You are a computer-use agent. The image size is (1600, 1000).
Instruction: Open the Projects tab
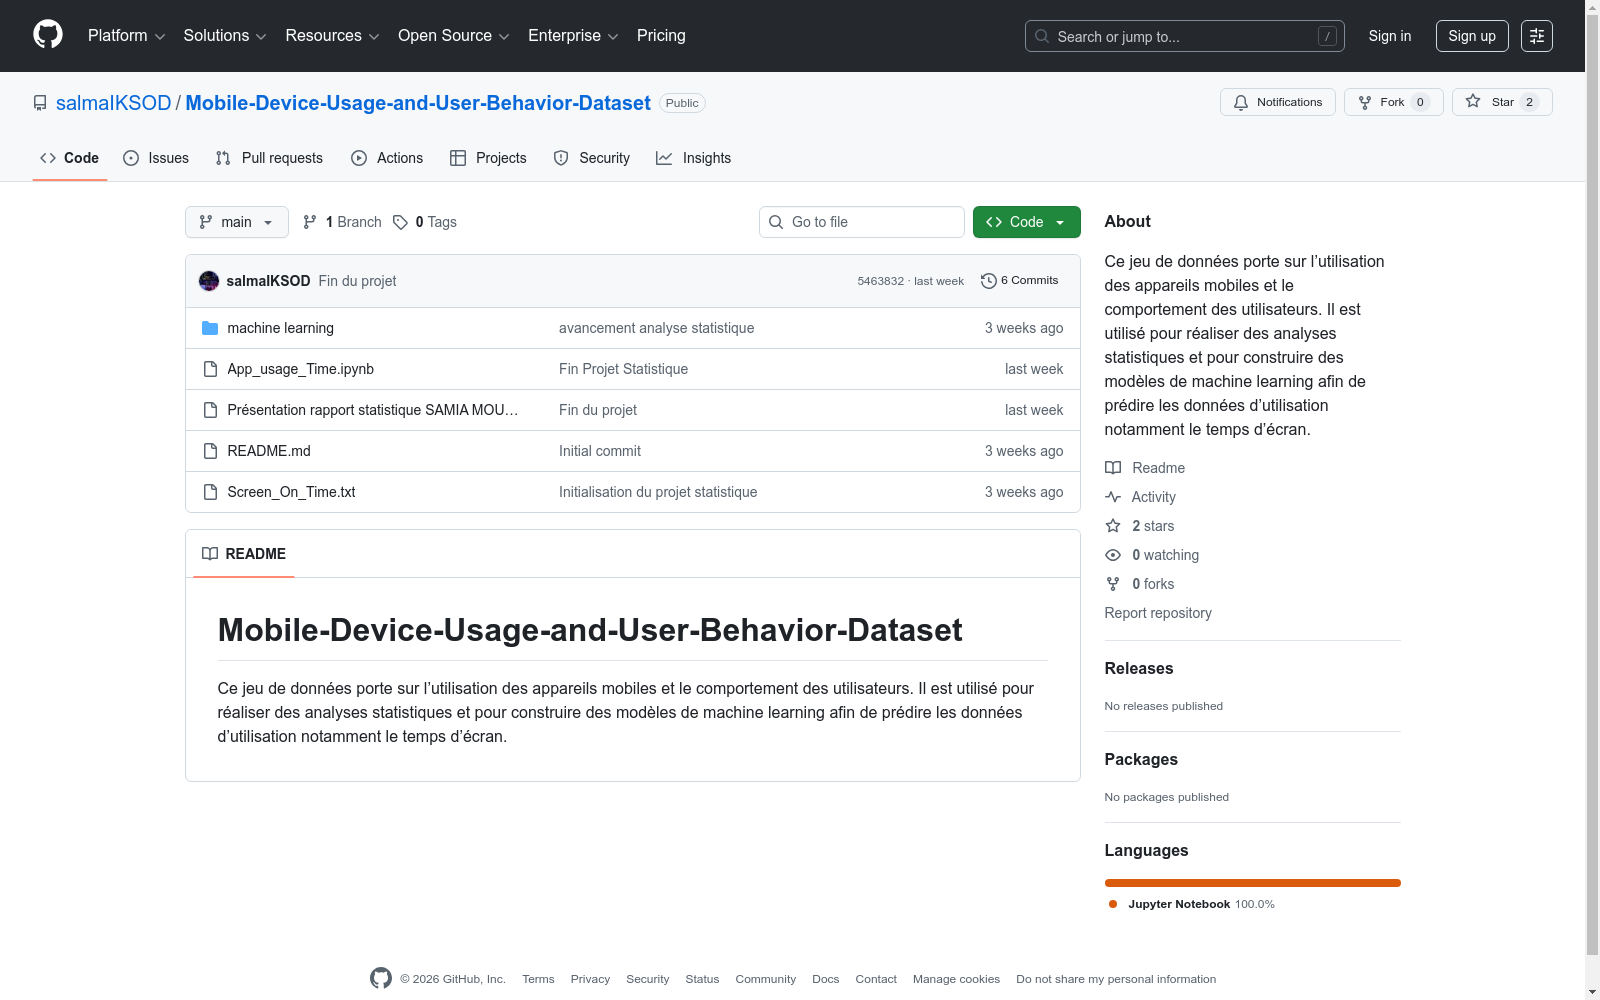click(488, 158)
